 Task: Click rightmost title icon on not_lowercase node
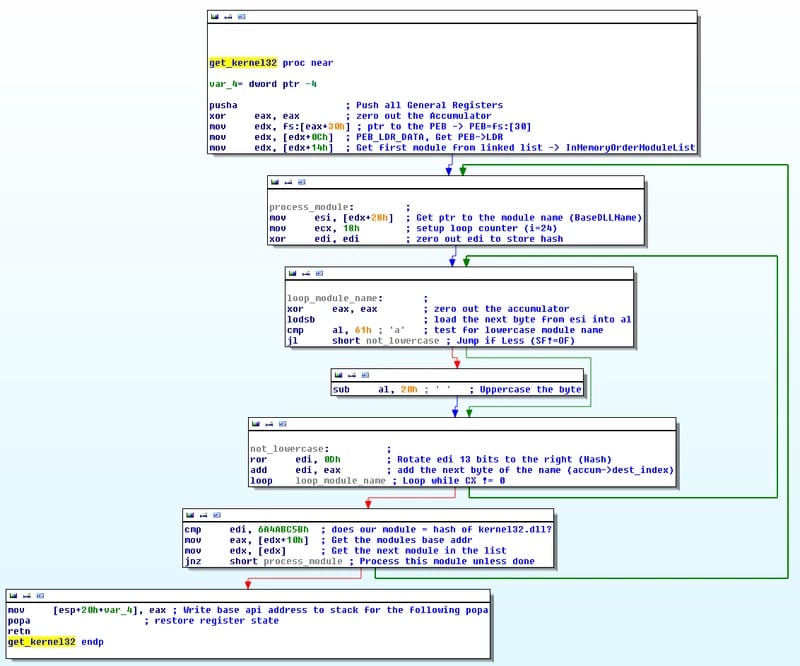[283, 424]
